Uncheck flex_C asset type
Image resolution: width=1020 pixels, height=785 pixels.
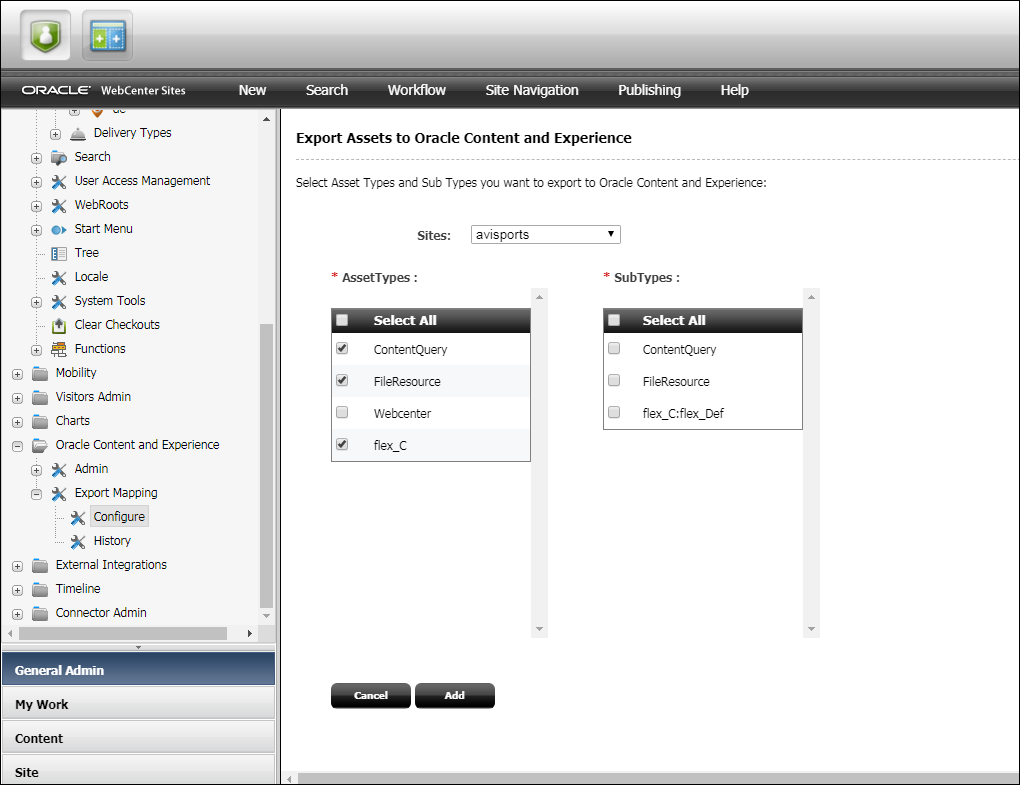[342, 444]
